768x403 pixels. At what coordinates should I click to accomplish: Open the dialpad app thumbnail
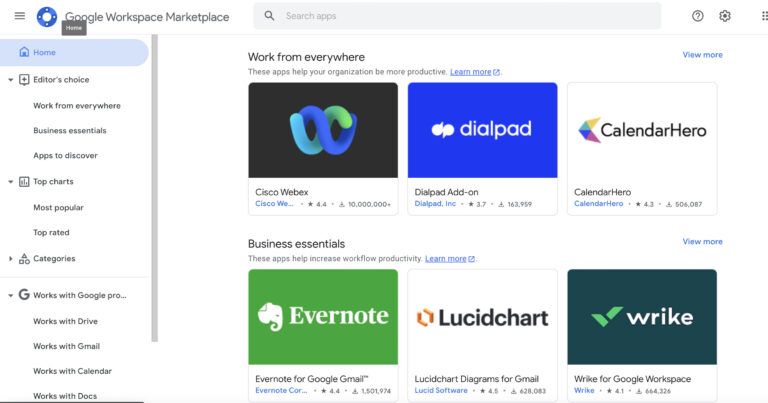[x=482, y=130]
